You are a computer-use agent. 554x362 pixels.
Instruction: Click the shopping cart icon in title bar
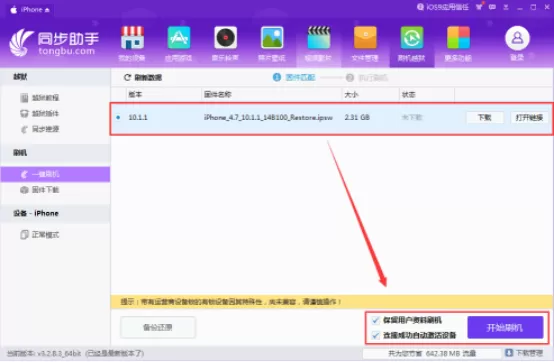[479, 7]
